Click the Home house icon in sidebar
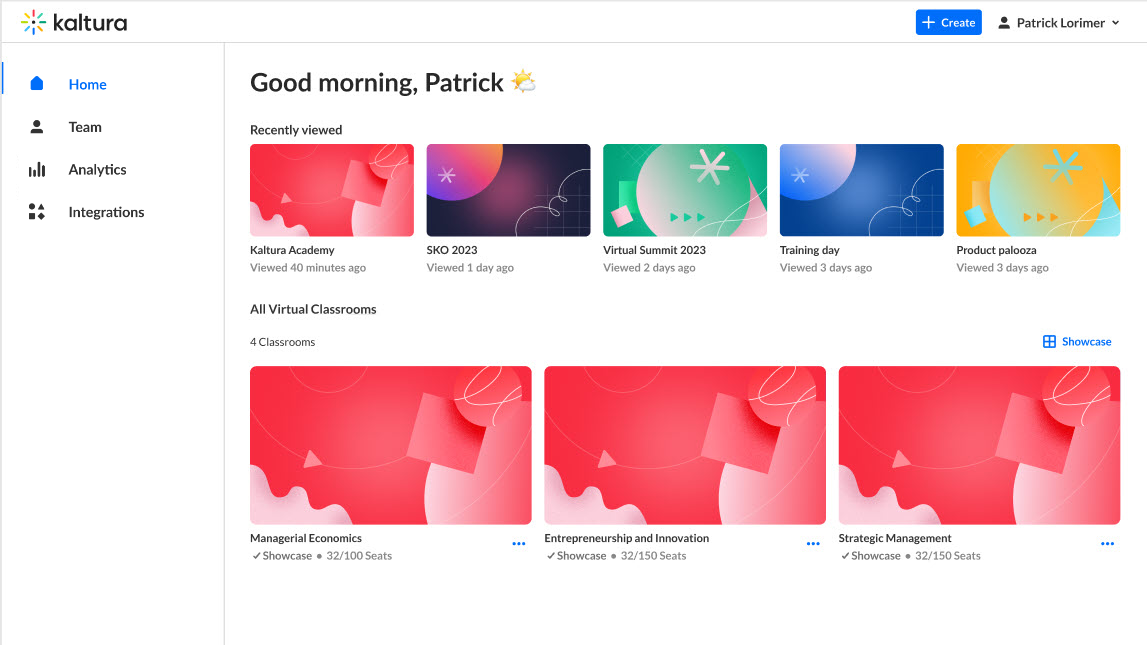 pos(37,83)
